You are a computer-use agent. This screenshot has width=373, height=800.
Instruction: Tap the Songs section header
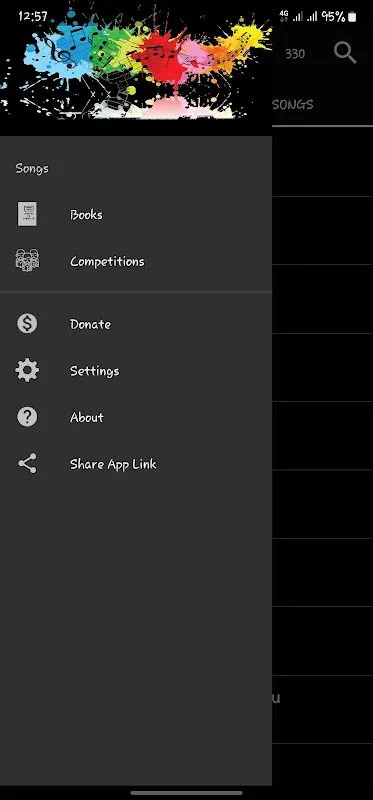coord(32,168)
